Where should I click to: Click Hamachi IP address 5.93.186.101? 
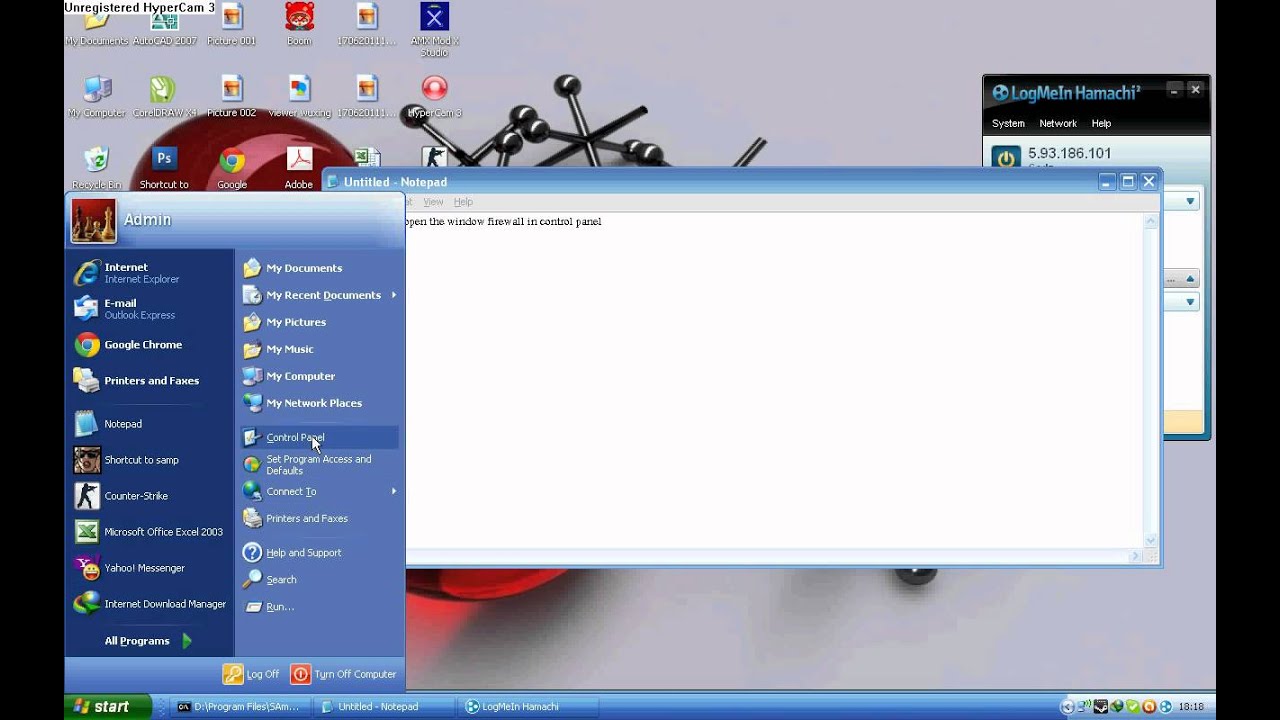click(1069, 153)
